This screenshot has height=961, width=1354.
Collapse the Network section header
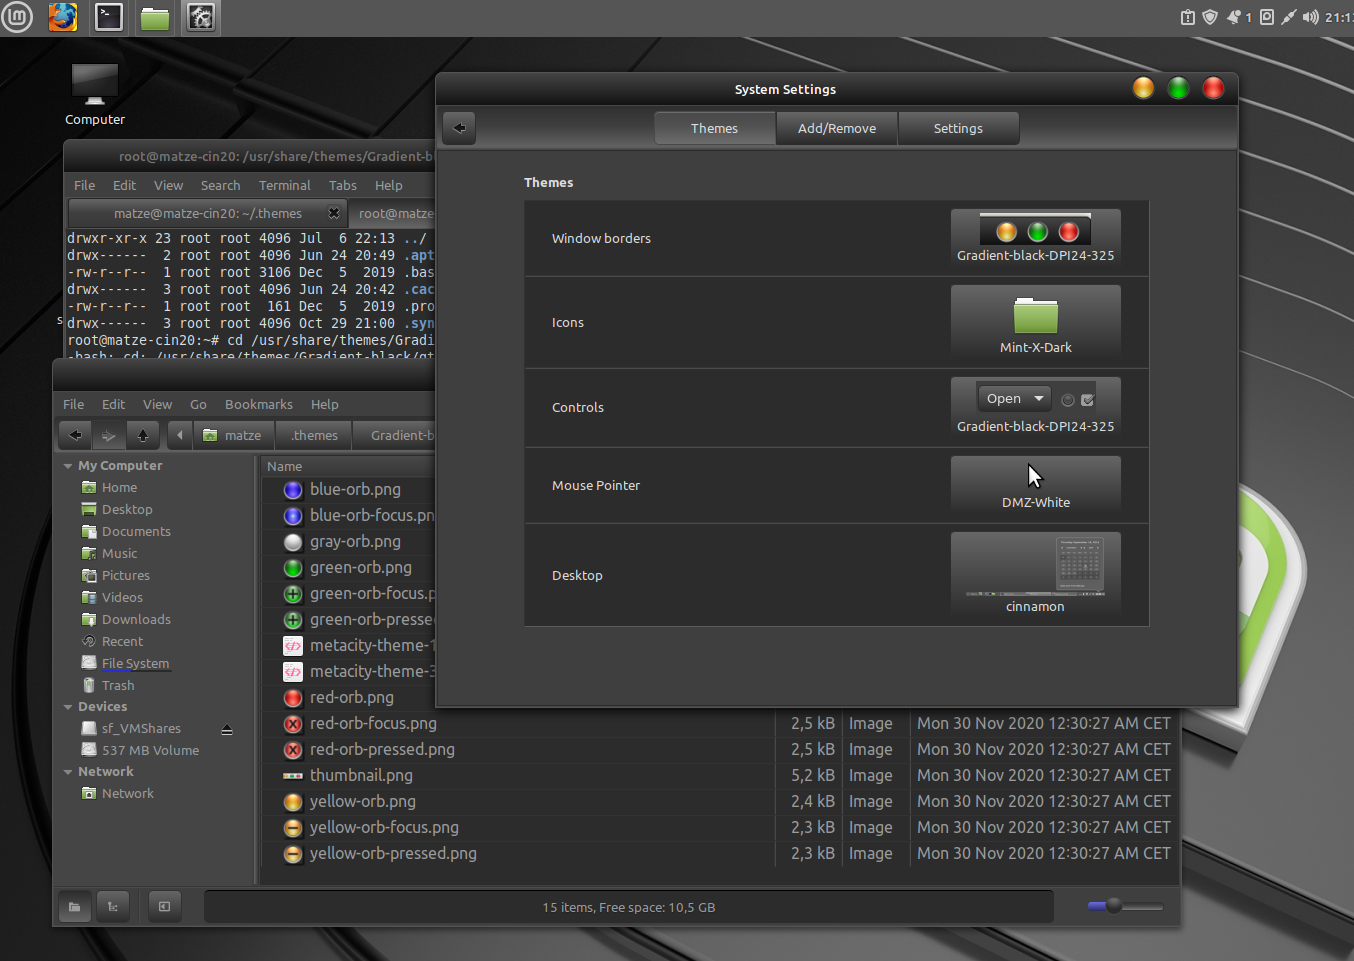click(x=68, y=772)
